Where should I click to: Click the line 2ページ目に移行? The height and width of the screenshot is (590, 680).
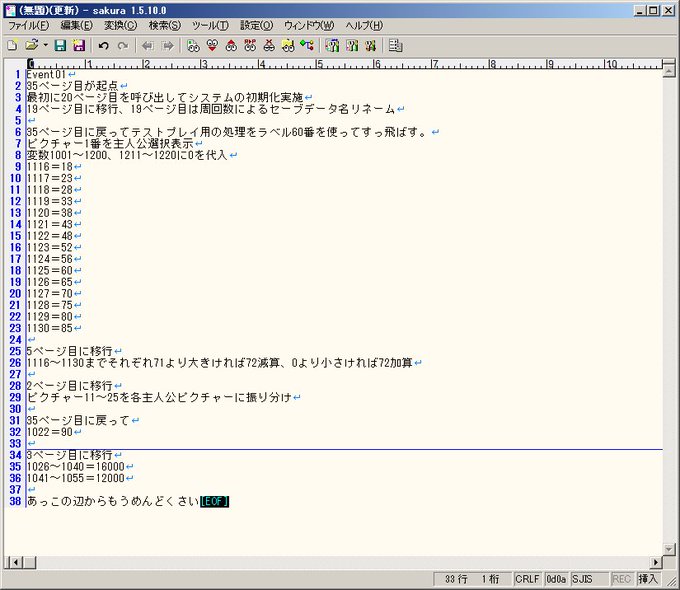69,386
